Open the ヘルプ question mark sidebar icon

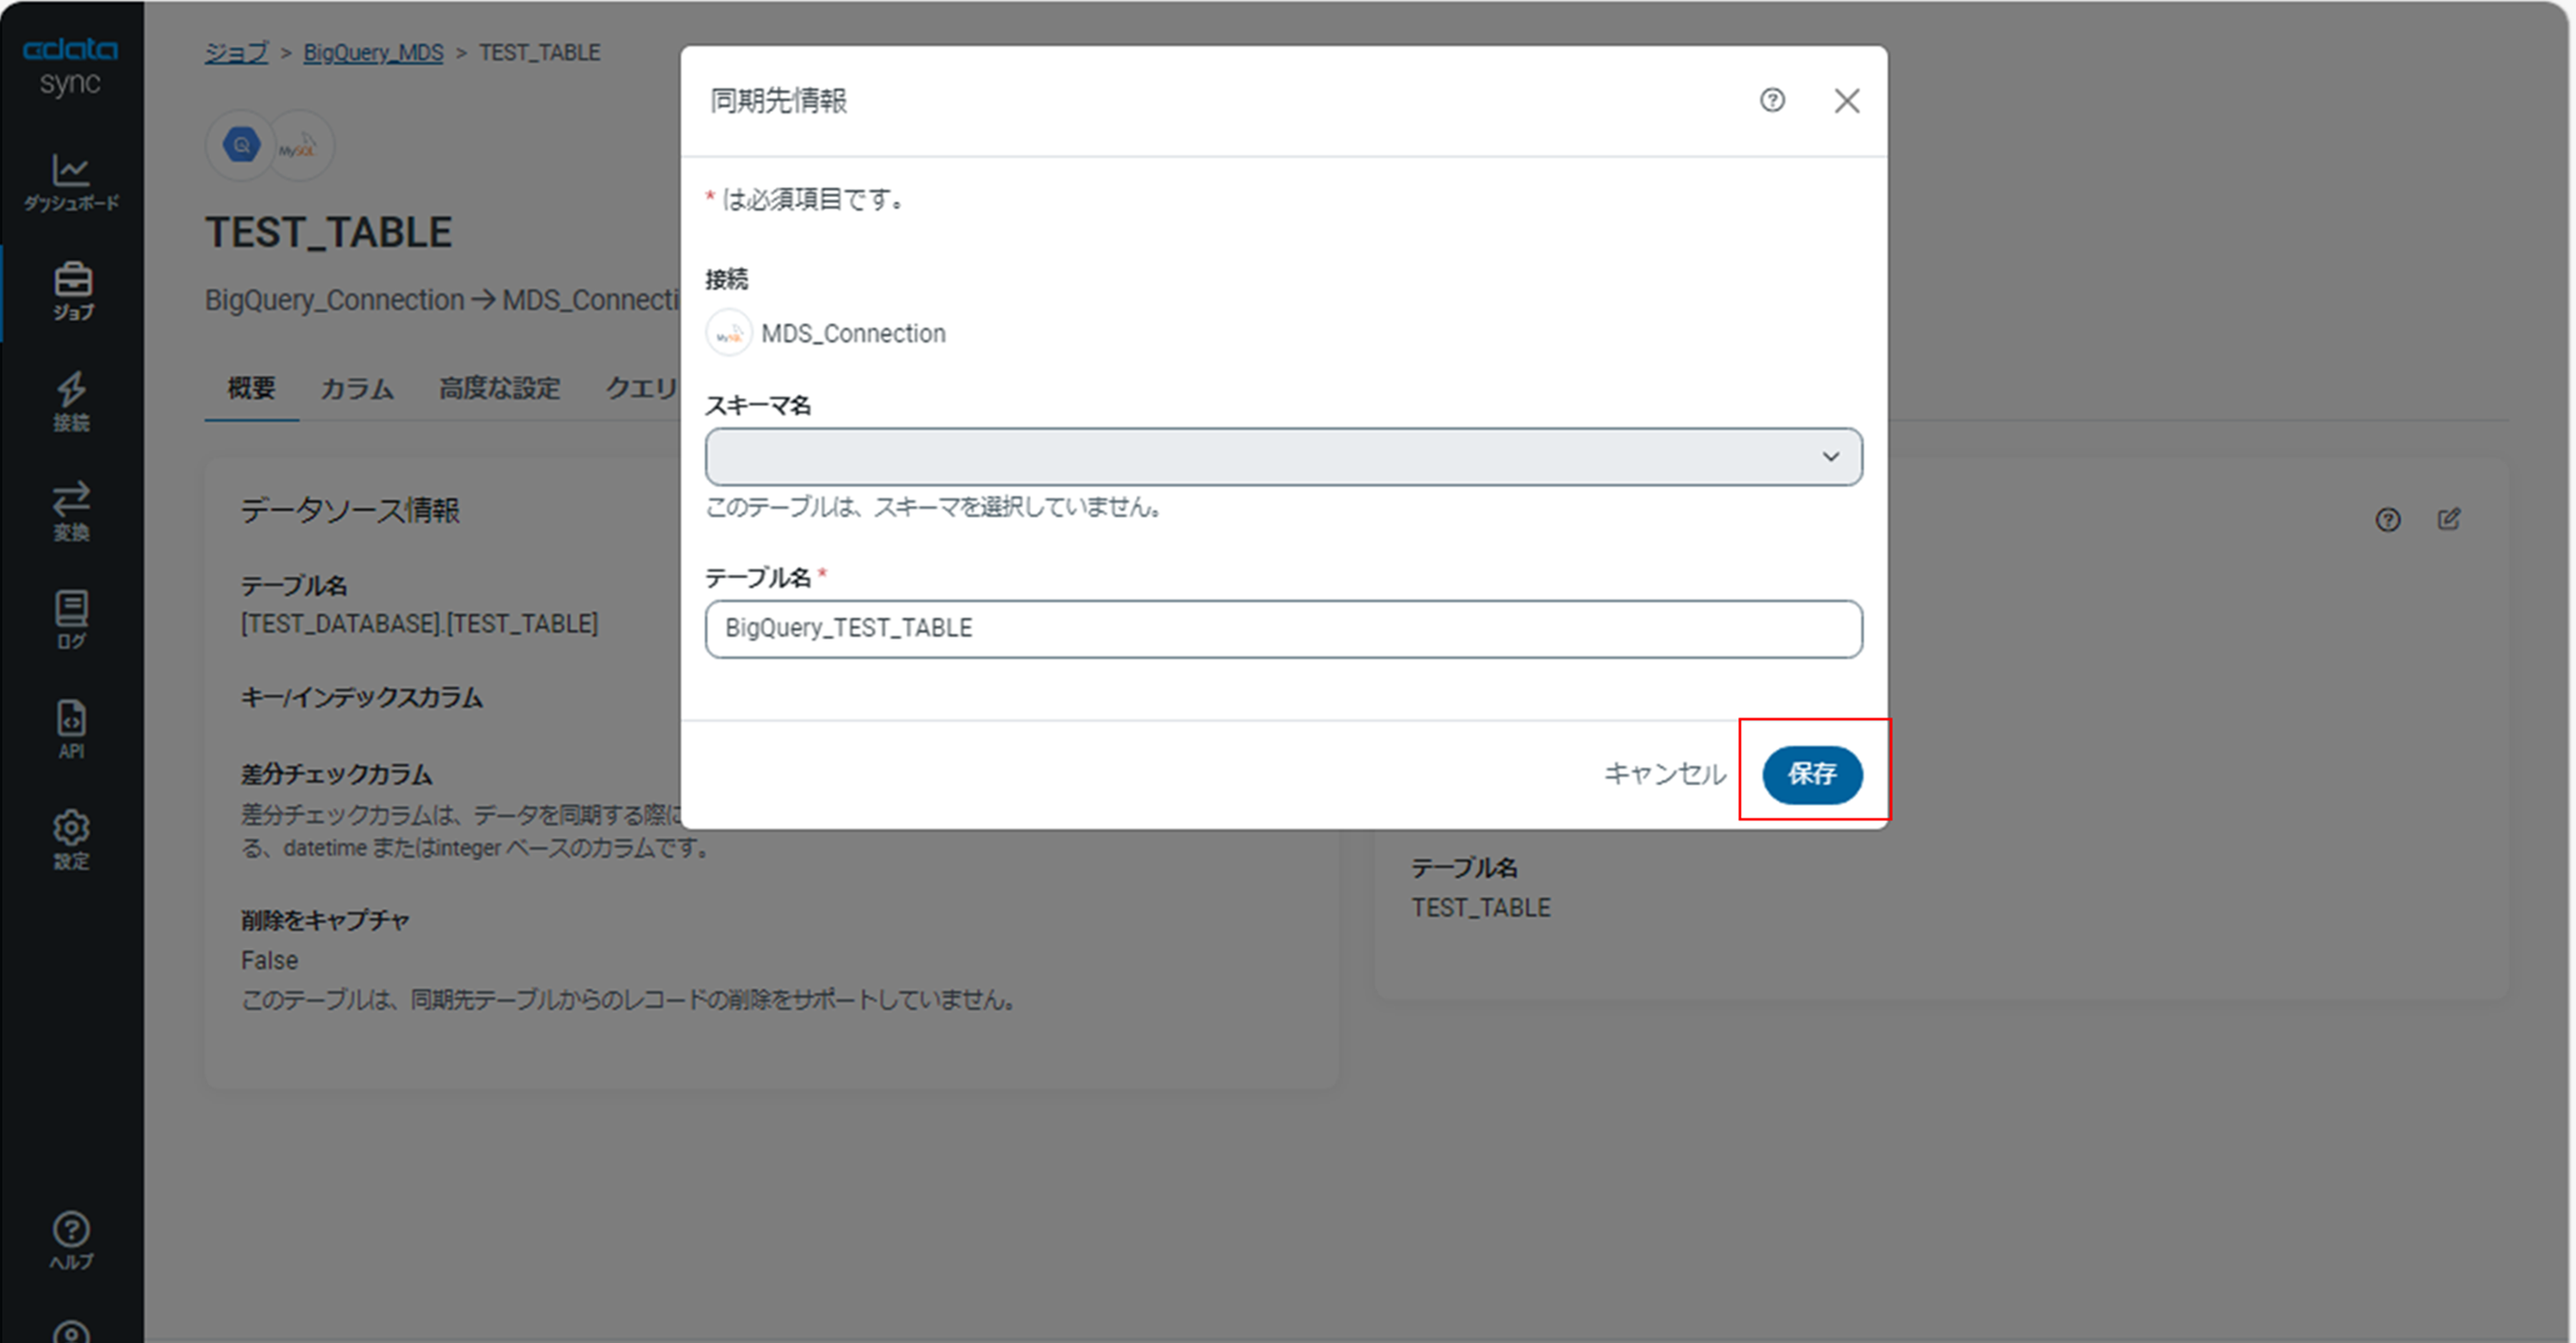coord(71,1241)
